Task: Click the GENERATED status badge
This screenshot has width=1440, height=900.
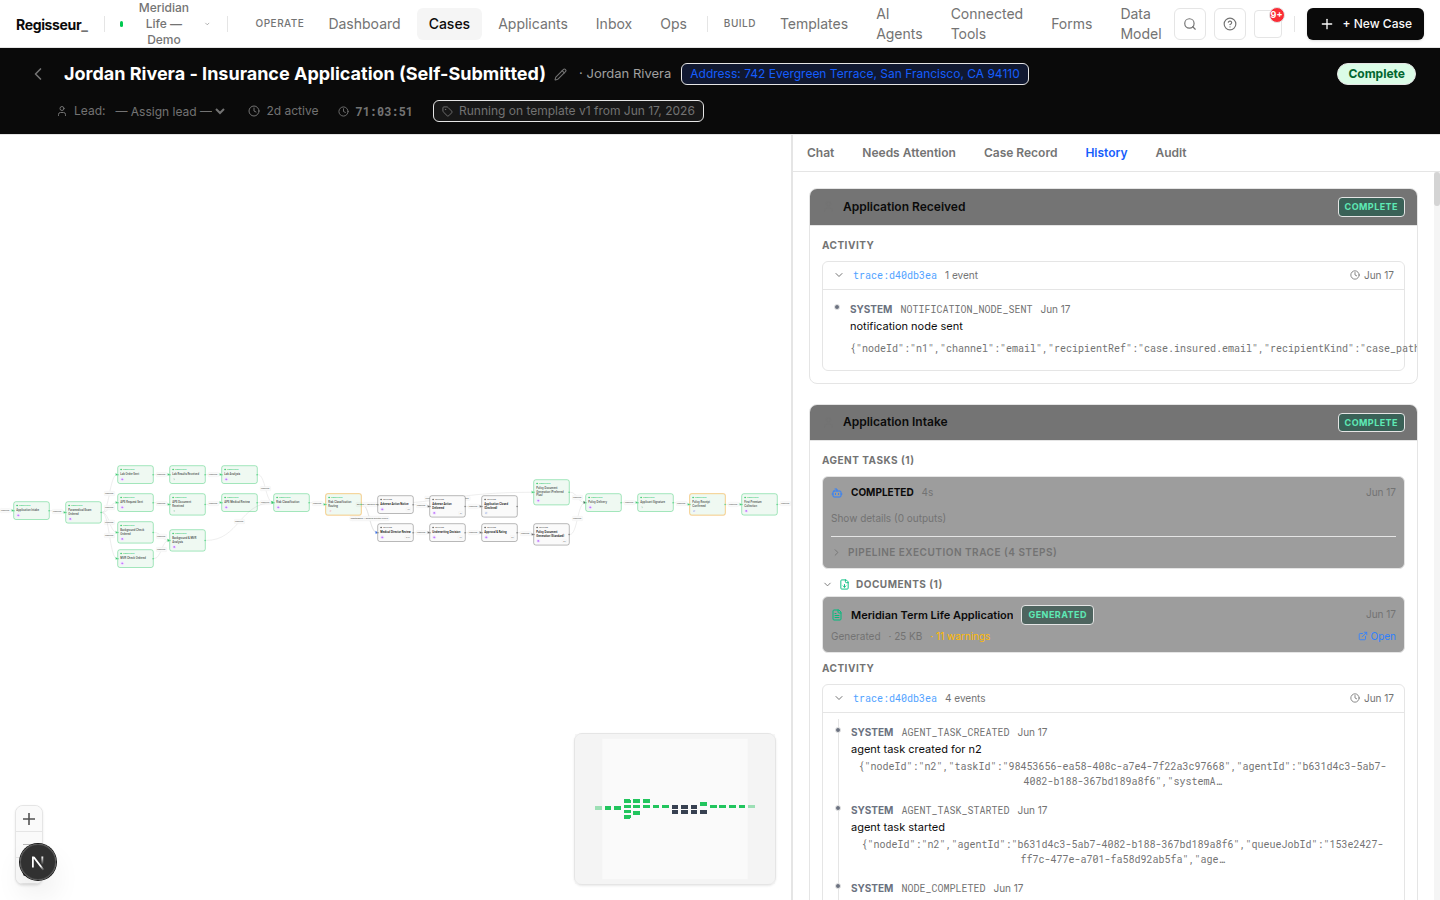Action: pos(1057,615)
